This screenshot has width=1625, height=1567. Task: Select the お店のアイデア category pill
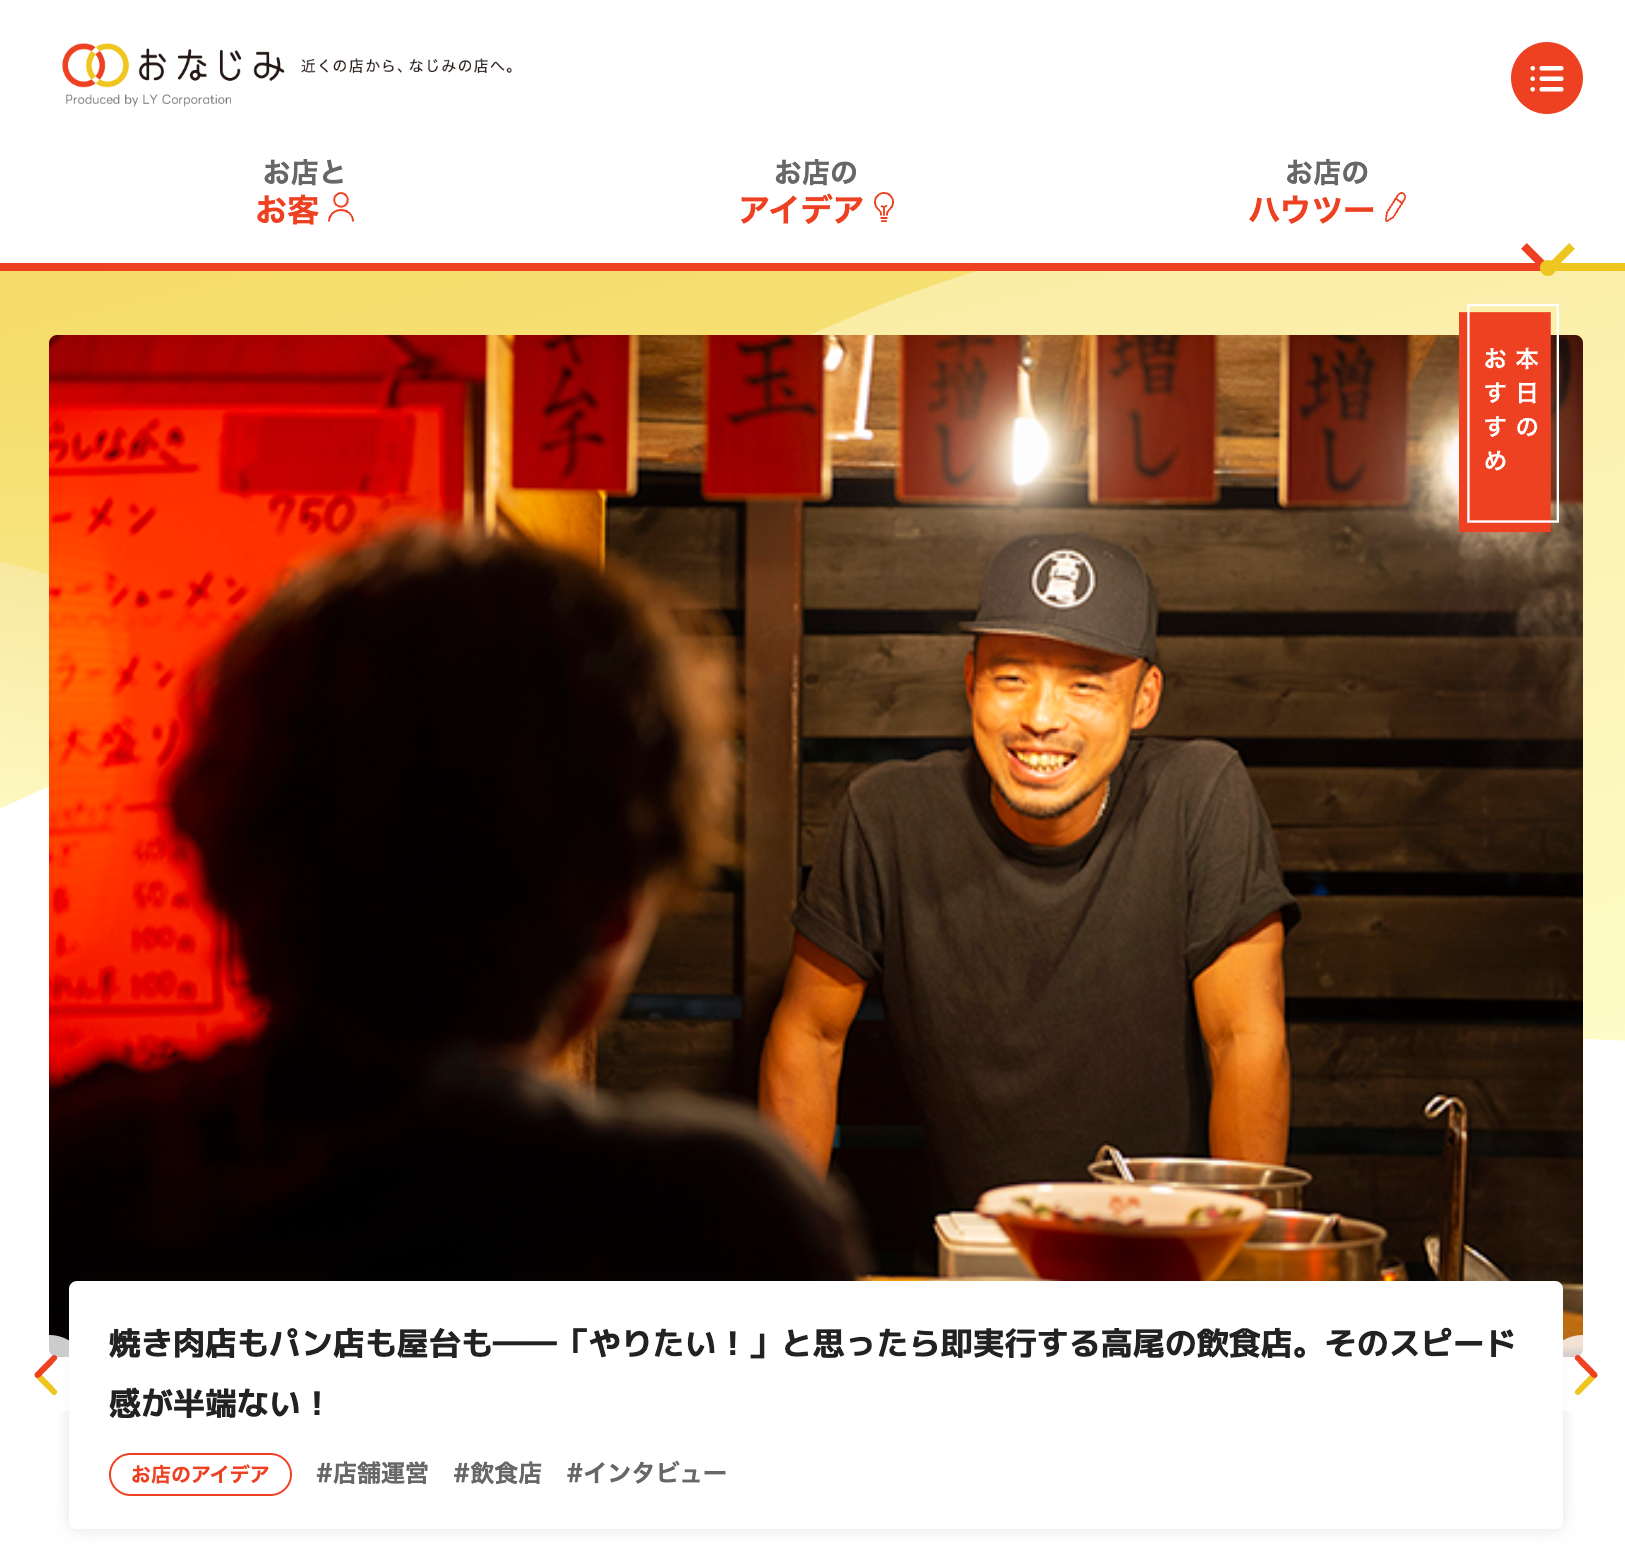point(200,1474)
